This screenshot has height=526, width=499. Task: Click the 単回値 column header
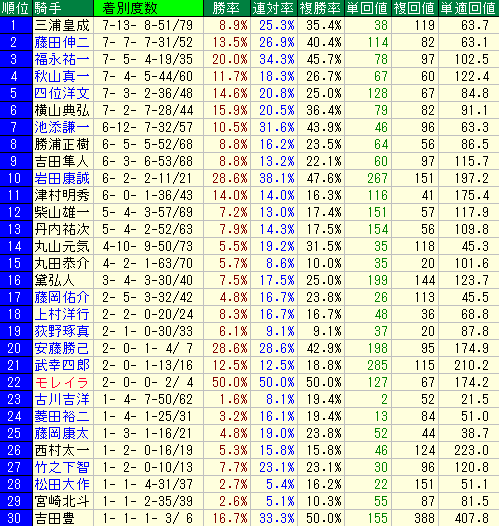[x=368, y=8]
